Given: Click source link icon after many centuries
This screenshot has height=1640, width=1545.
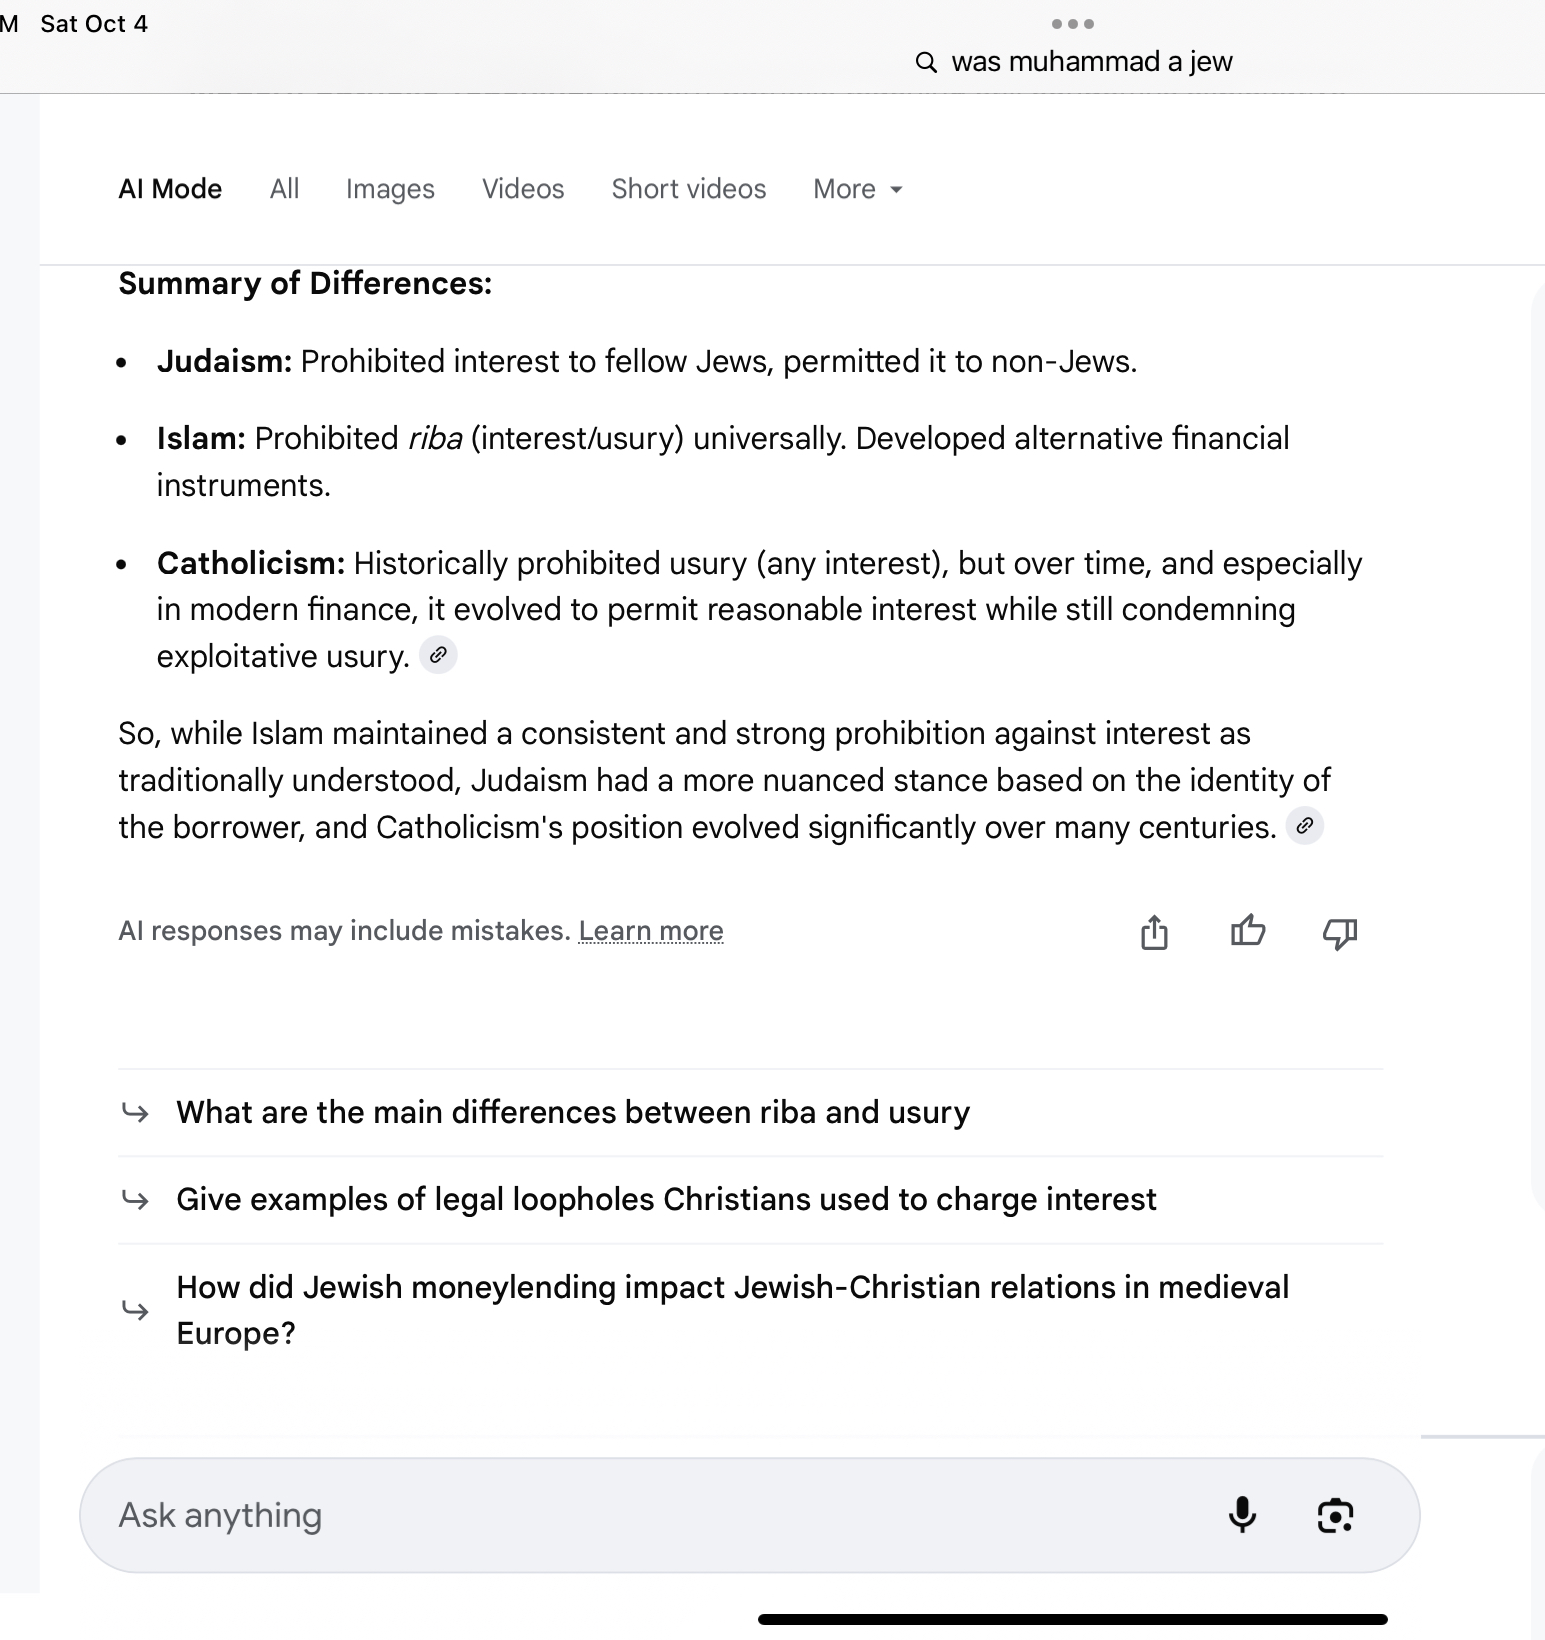Looking at the screenshot, I should click(x=1304, y=826).
